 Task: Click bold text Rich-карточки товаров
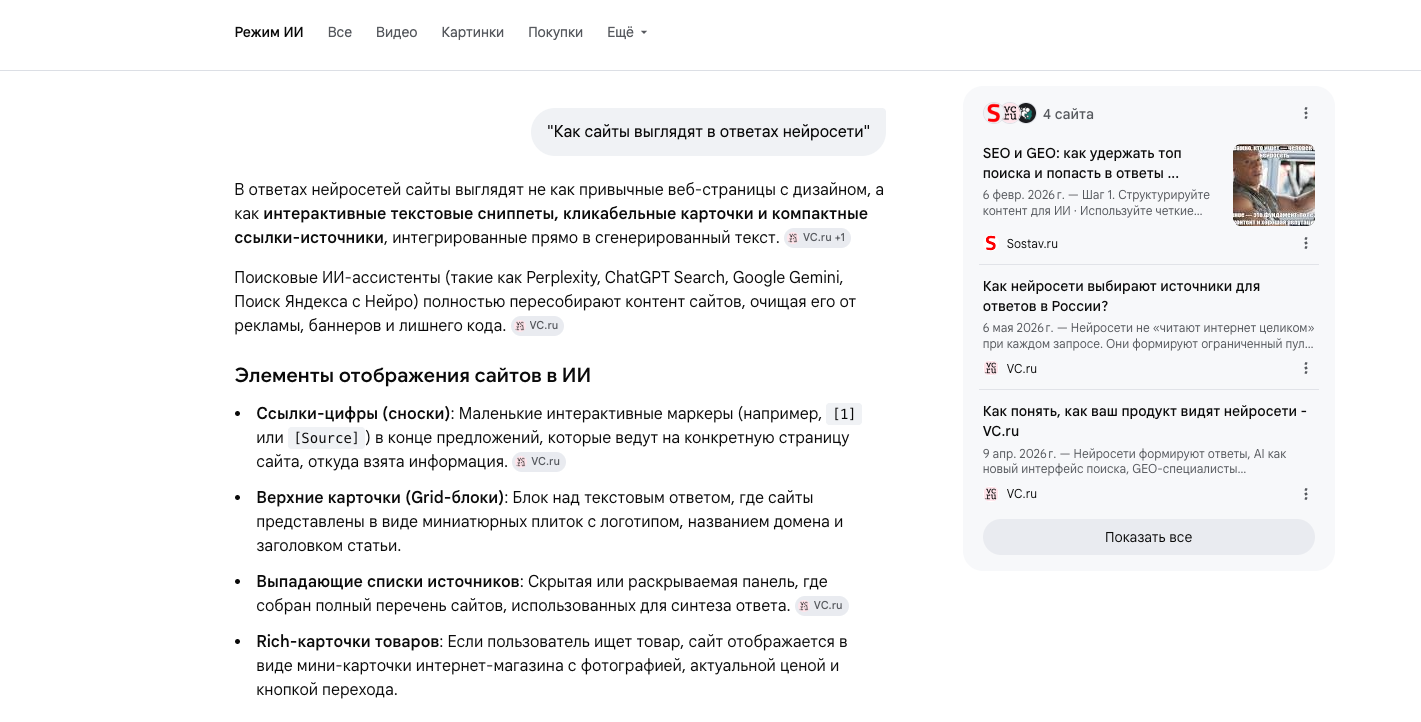(347, 642)
